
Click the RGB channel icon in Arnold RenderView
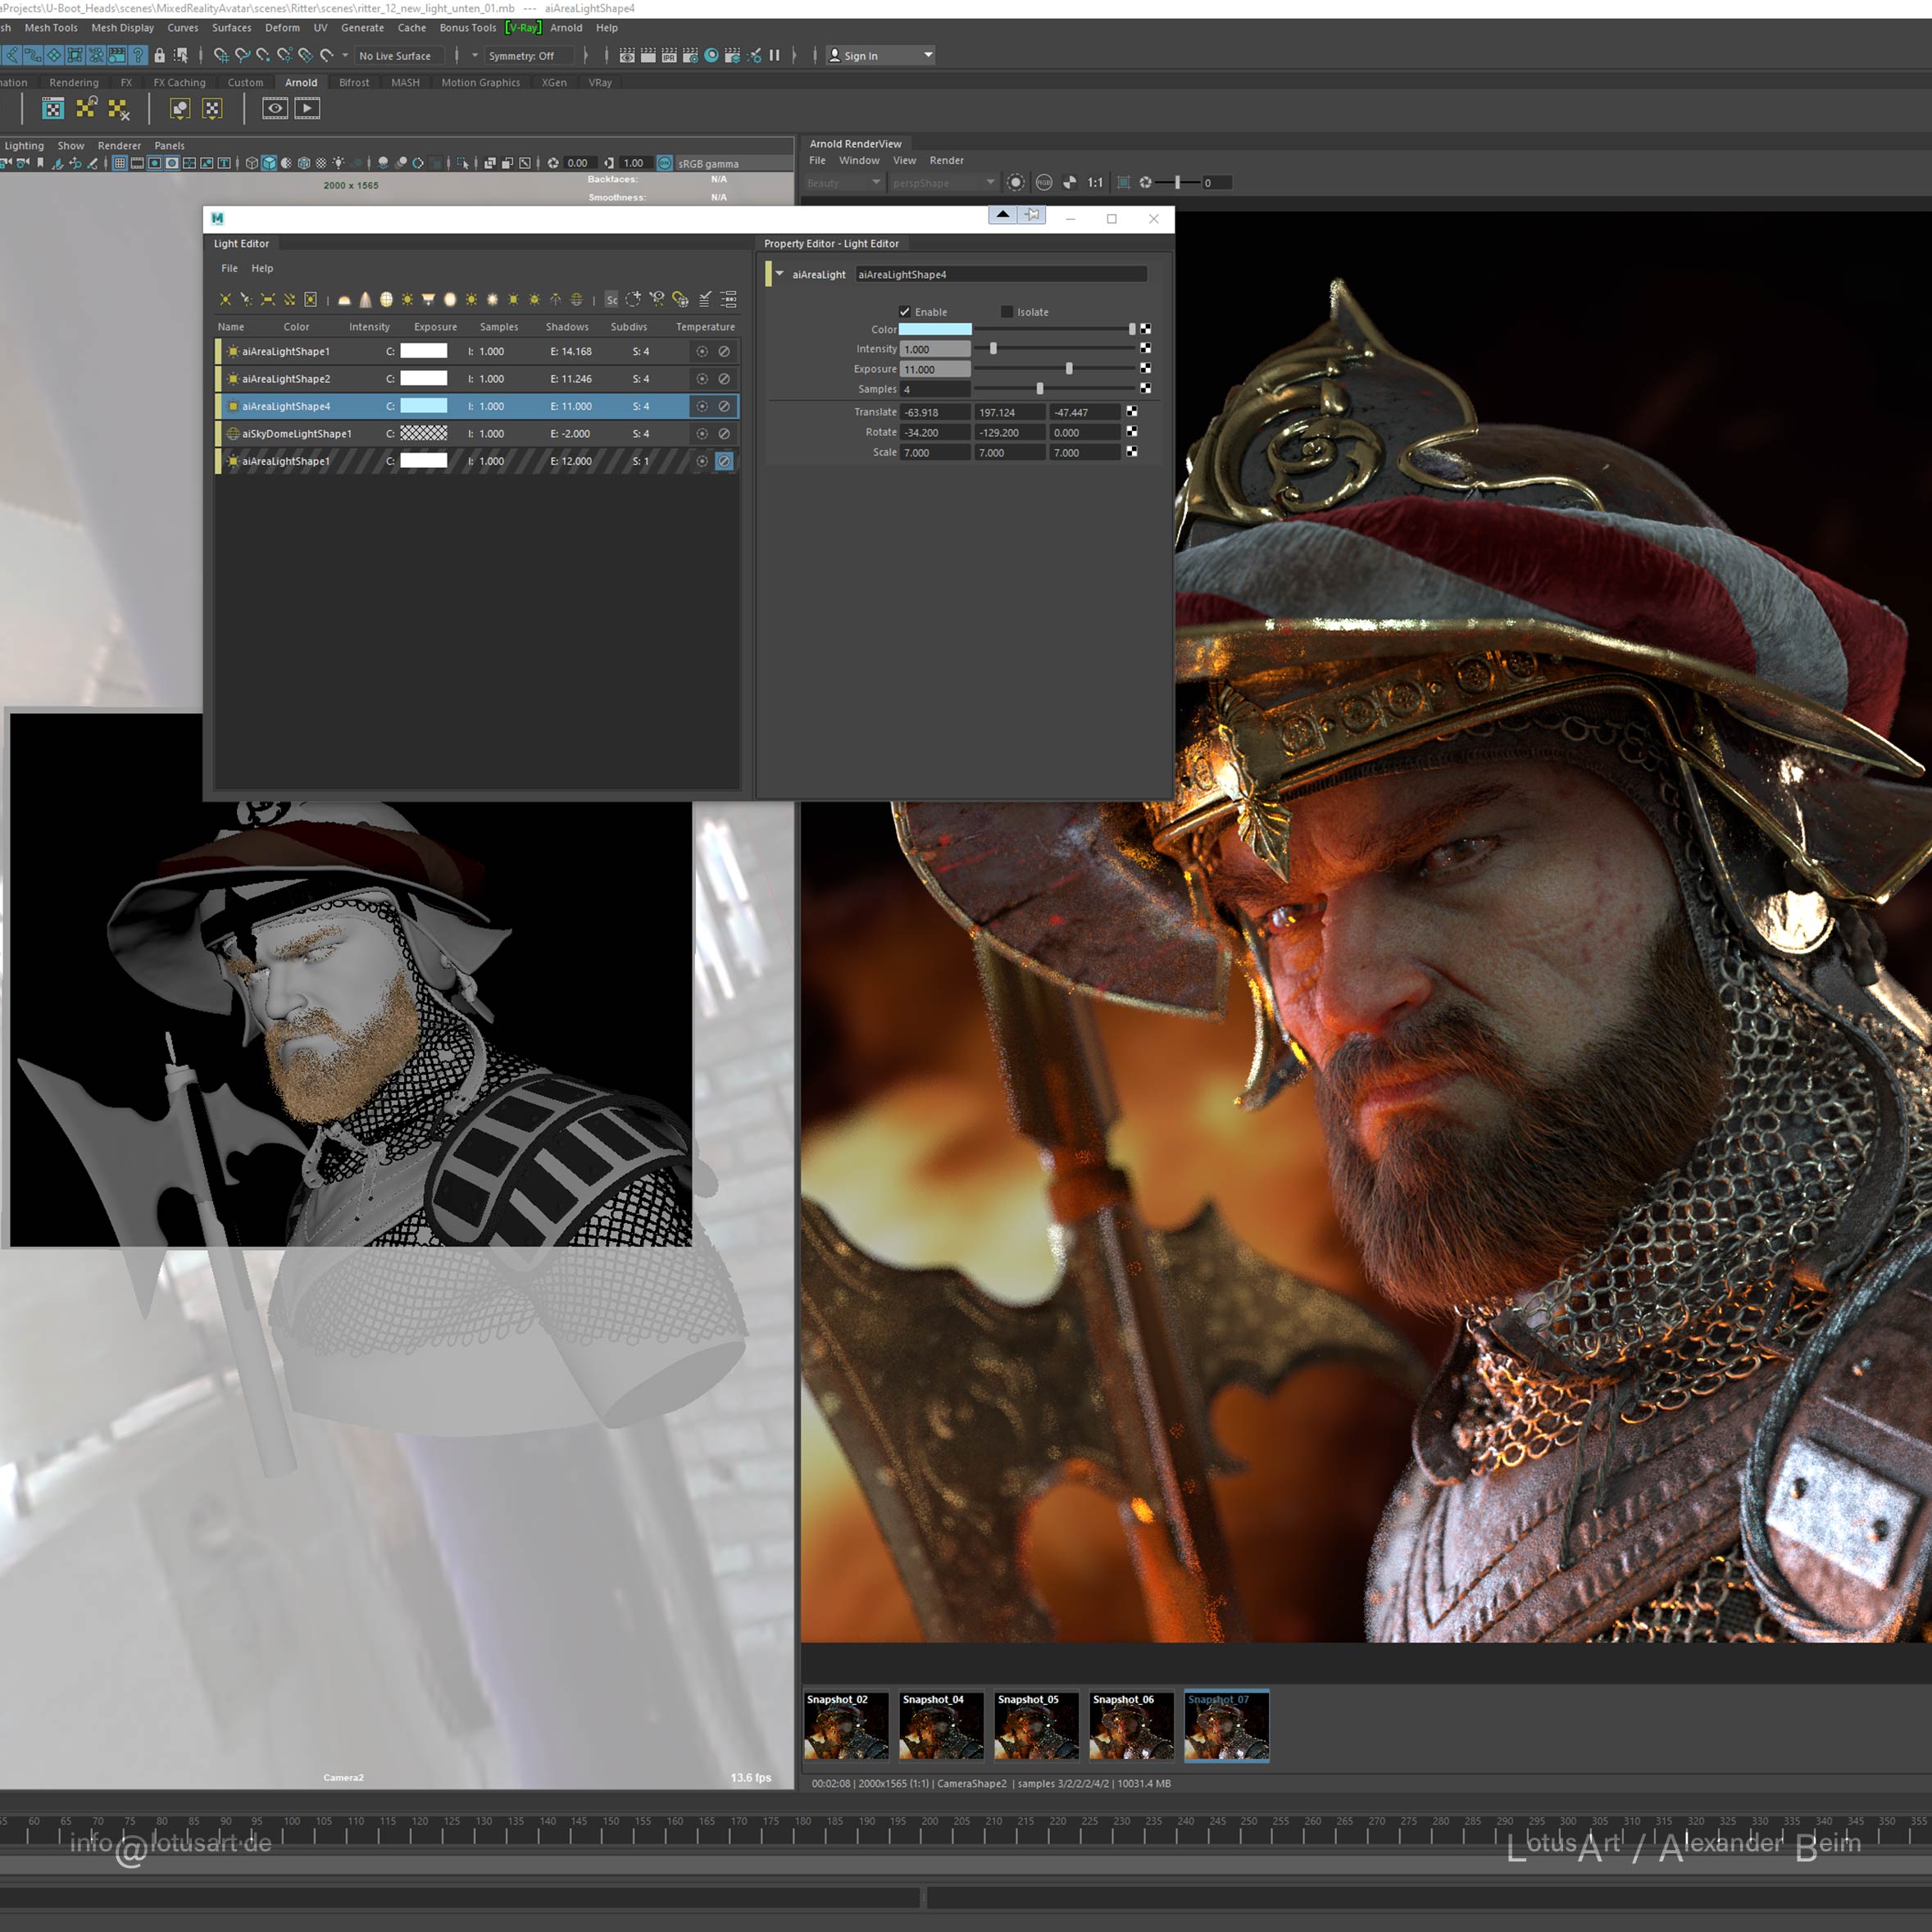coord(1044,182)
